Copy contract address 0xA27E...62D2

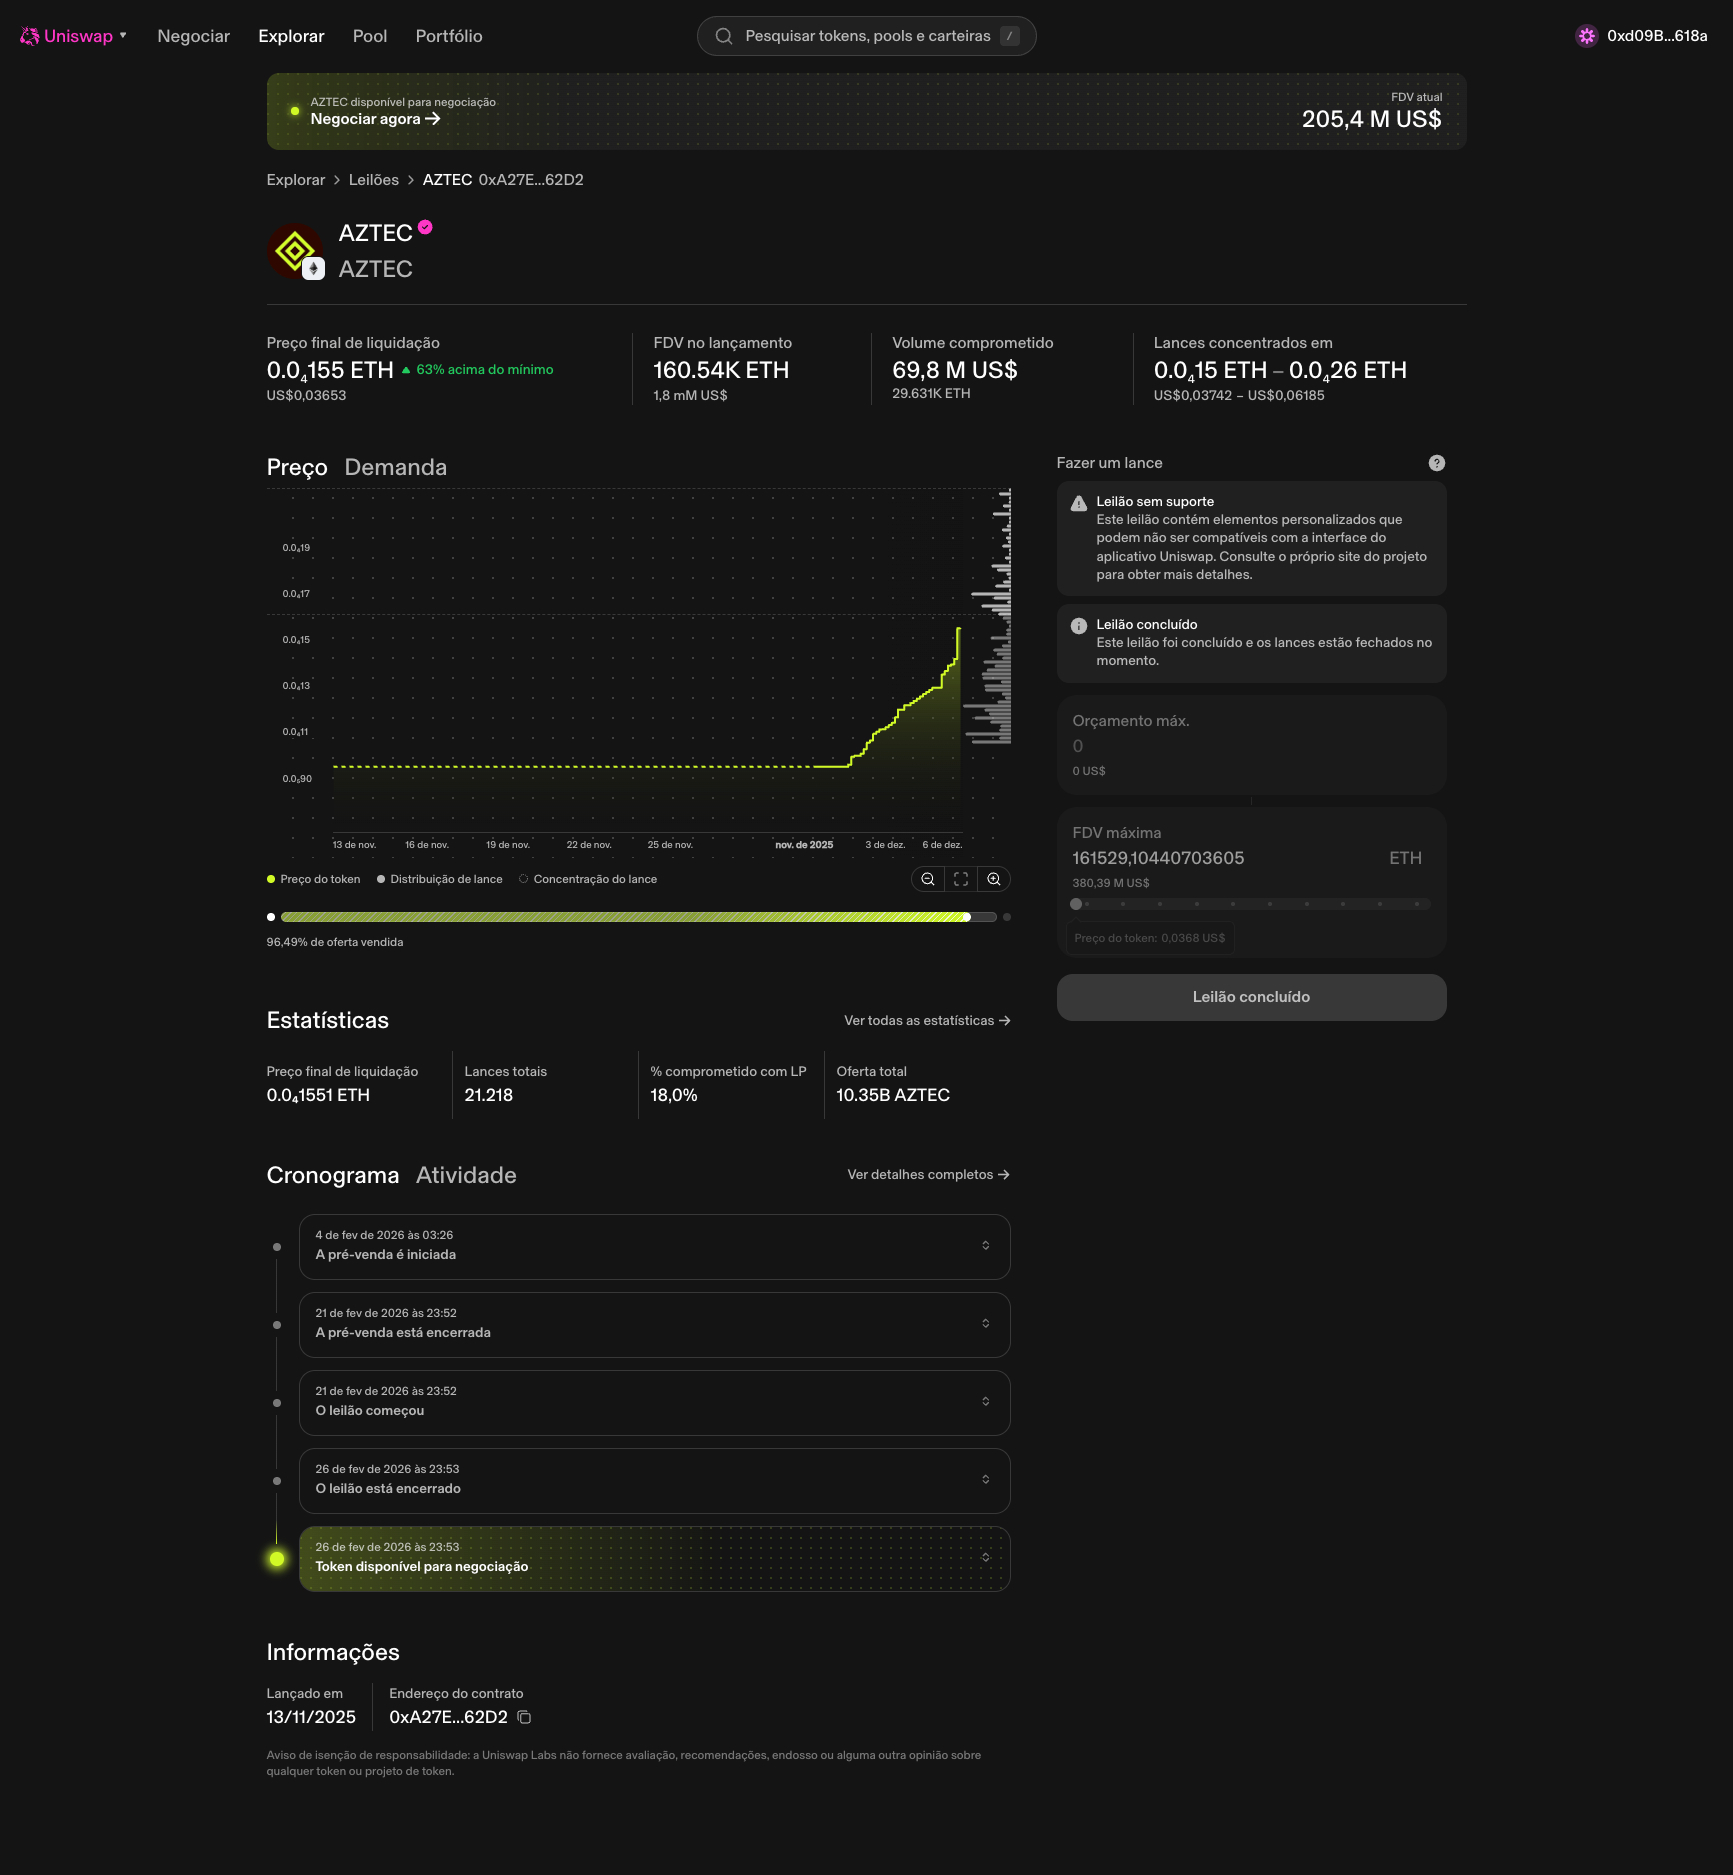524,1717
